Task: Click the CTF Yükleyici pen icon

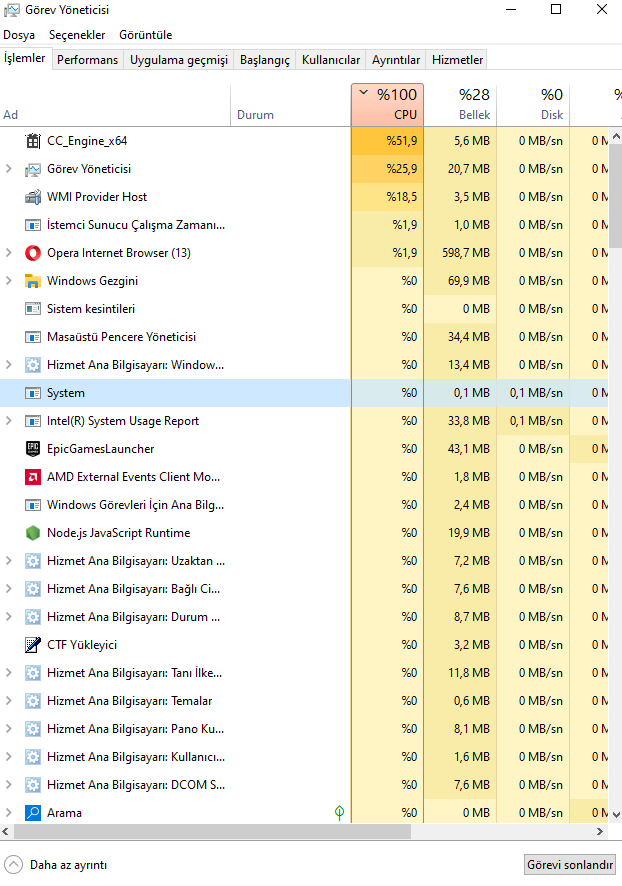Action: (x=33, y=645)
